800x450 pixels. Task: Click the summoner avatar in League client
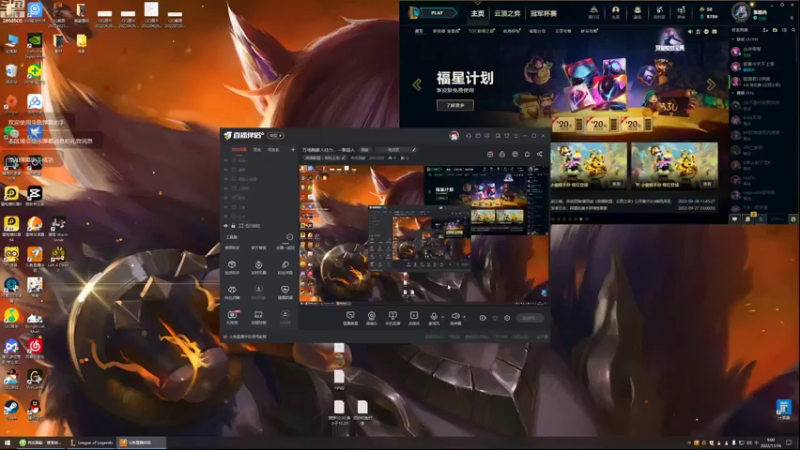[x=740, y=12]
